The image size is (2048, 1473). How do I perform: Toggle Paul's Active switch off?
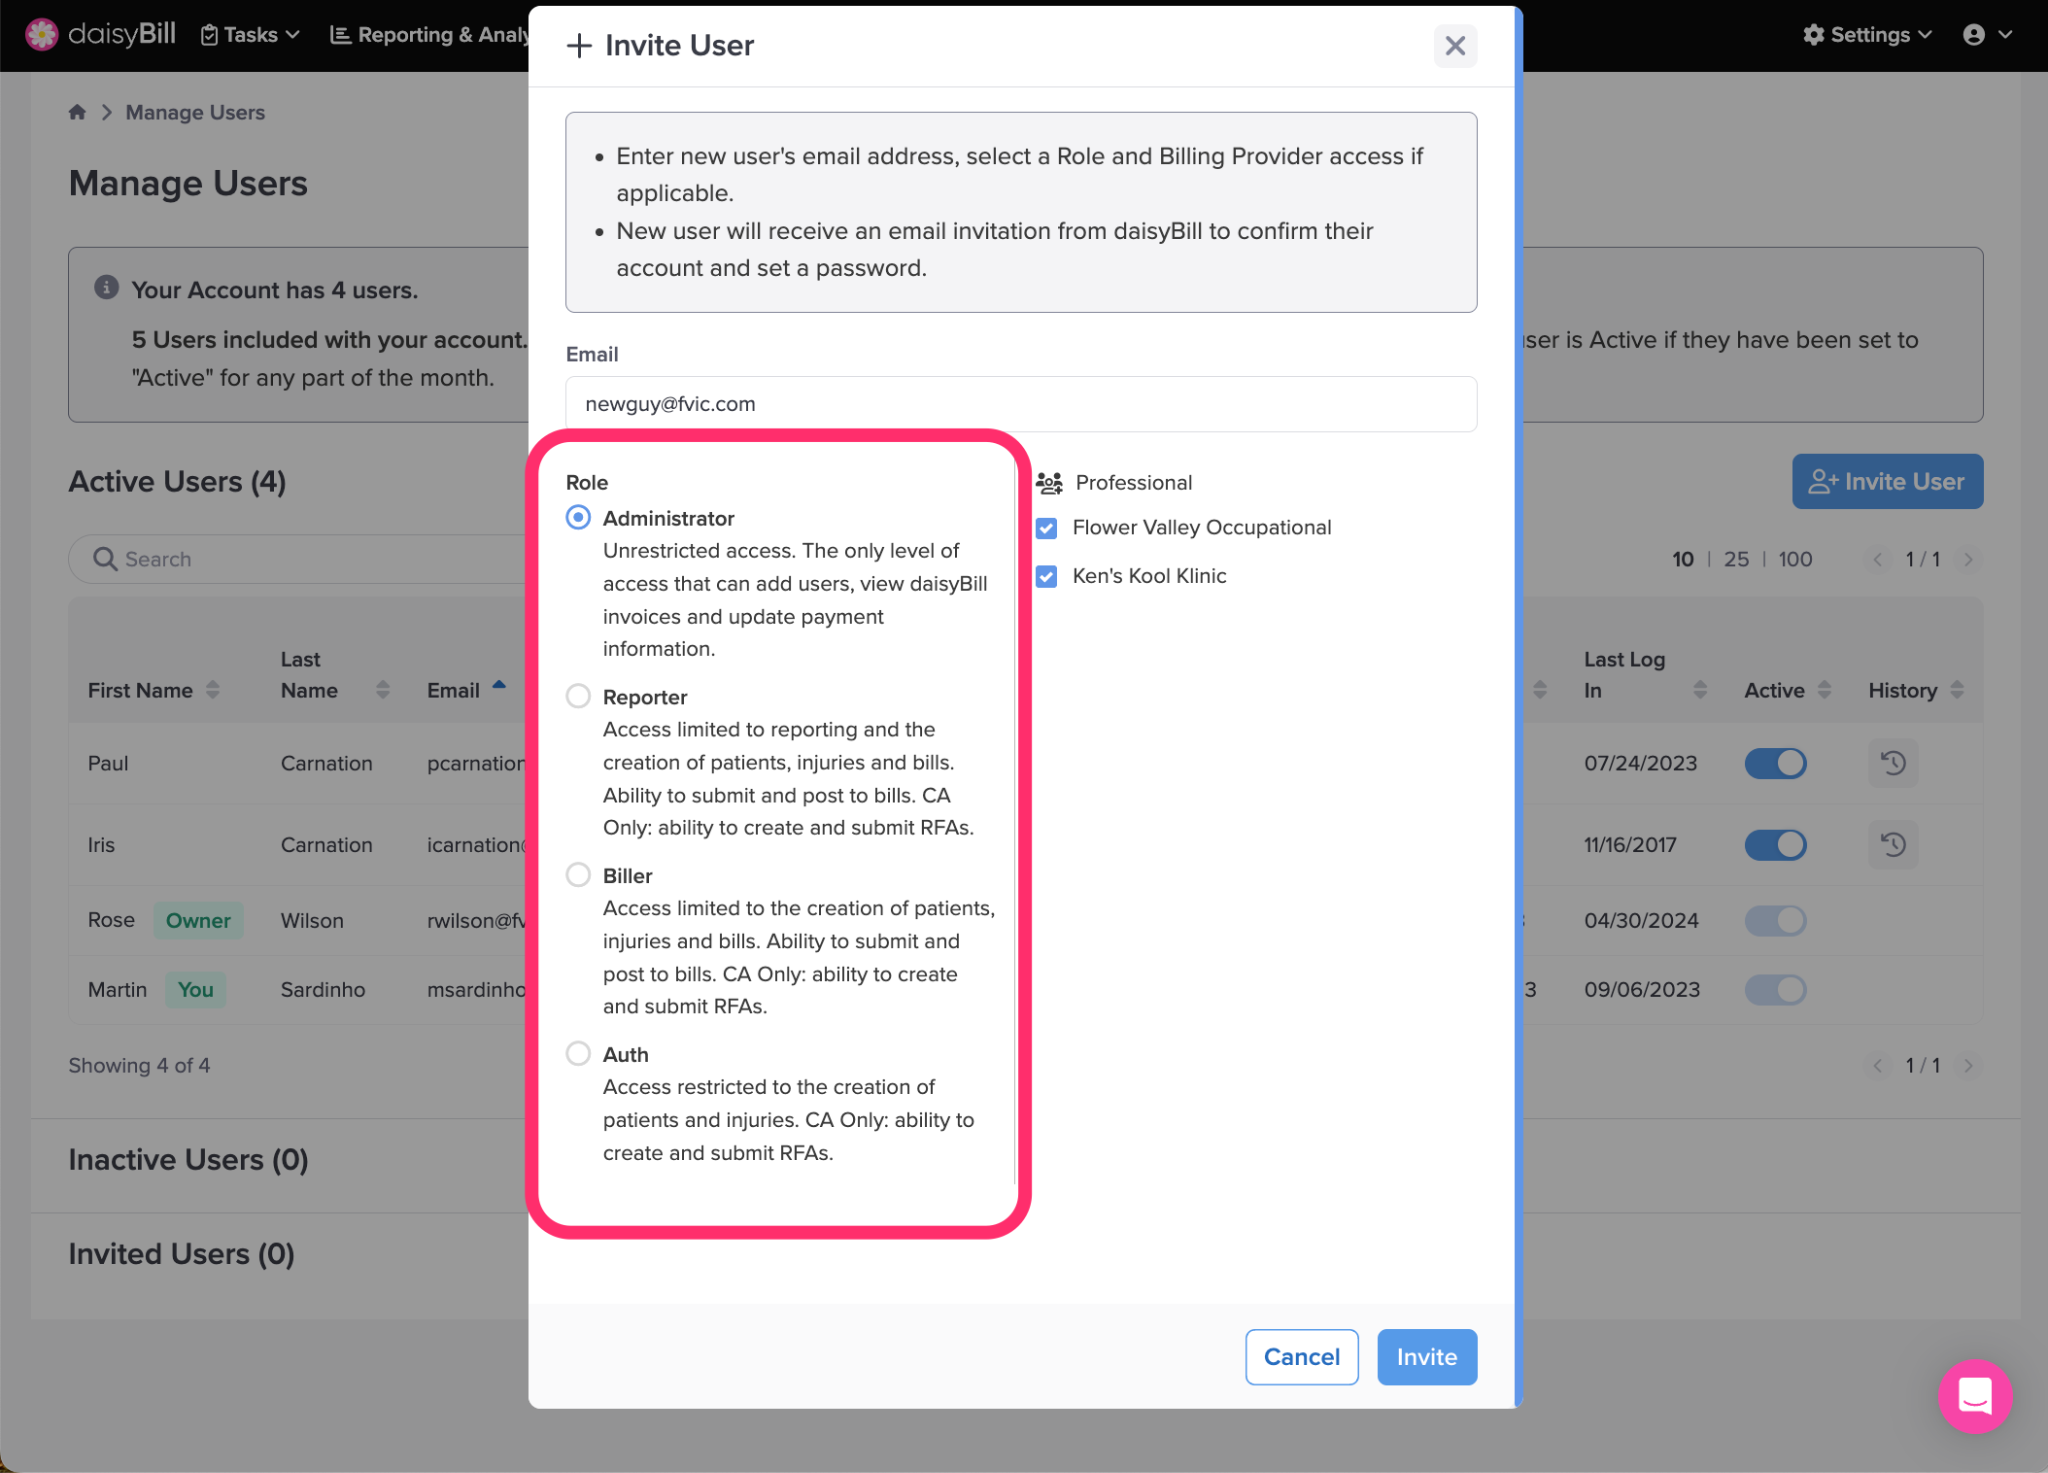[1775, 763]
